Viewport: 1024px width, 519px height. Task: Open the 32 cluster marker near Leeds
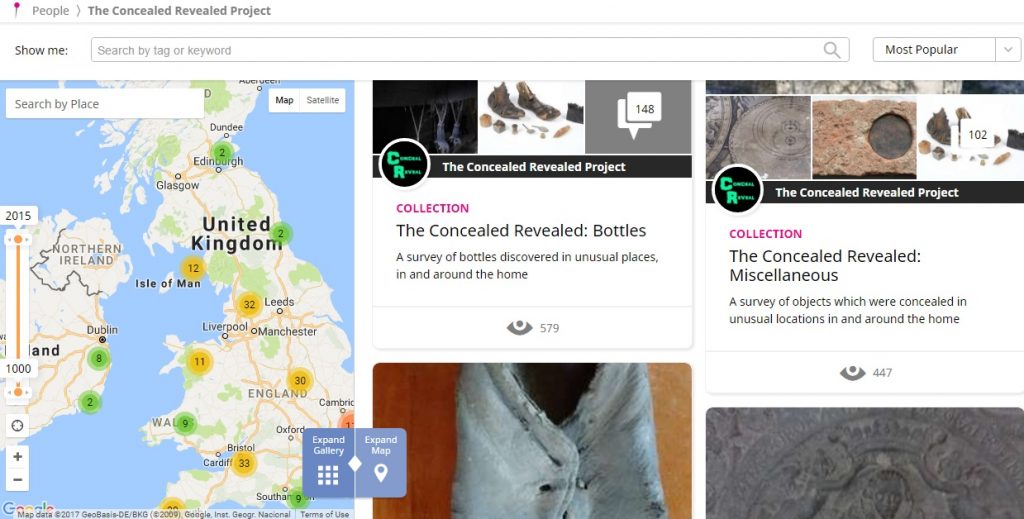click(249, 304)
